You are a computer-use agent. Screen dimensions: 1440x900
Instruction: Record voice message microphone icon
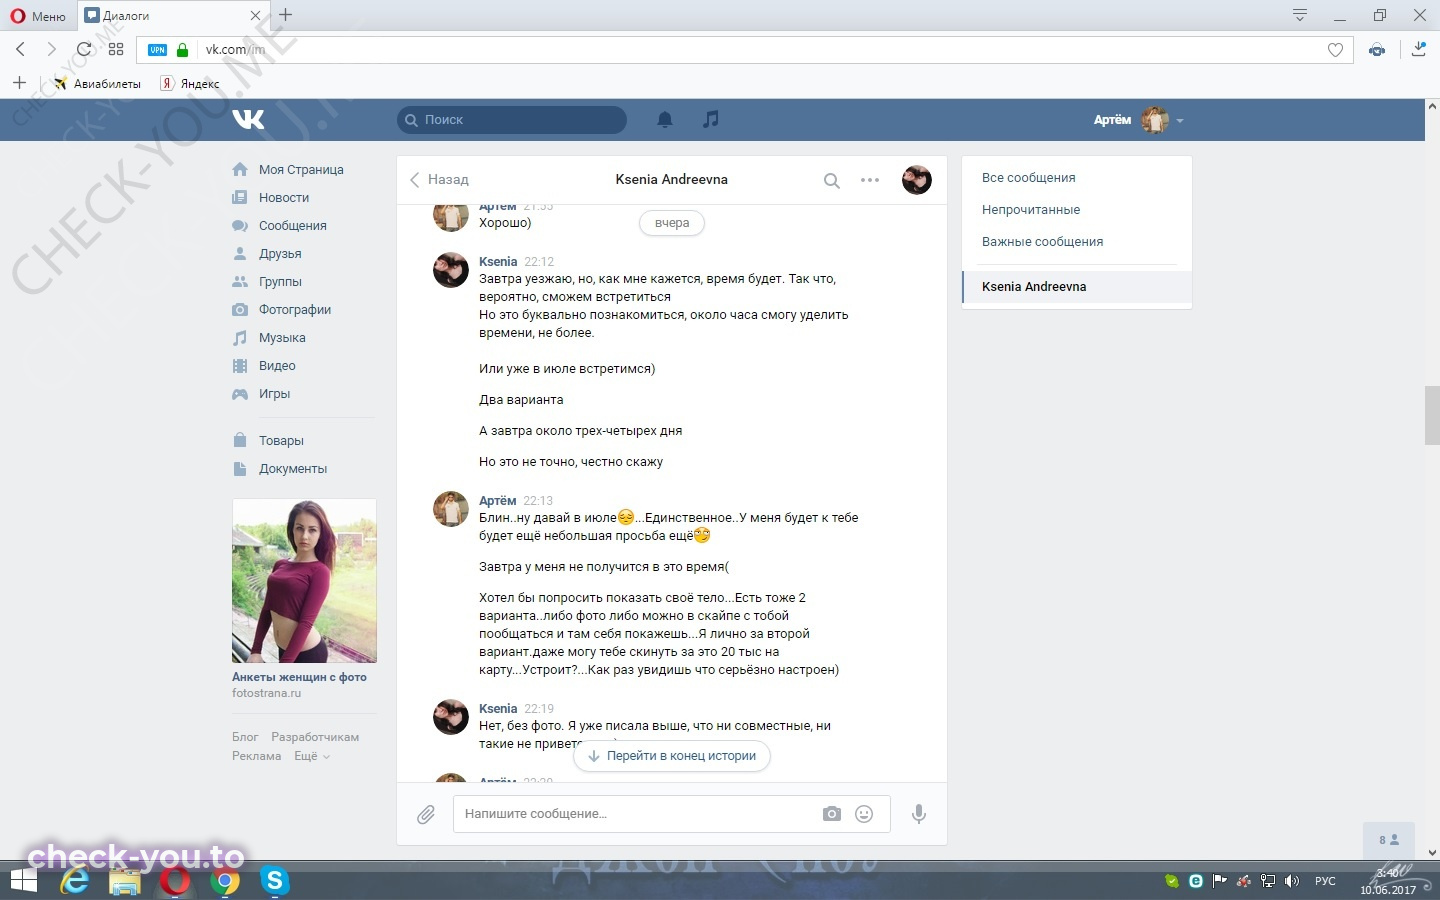click(x=919, y=814)
